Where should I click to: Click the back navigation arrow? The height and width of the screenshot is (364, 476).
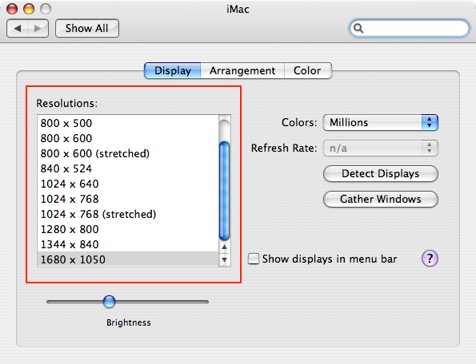tap(17, 28)
